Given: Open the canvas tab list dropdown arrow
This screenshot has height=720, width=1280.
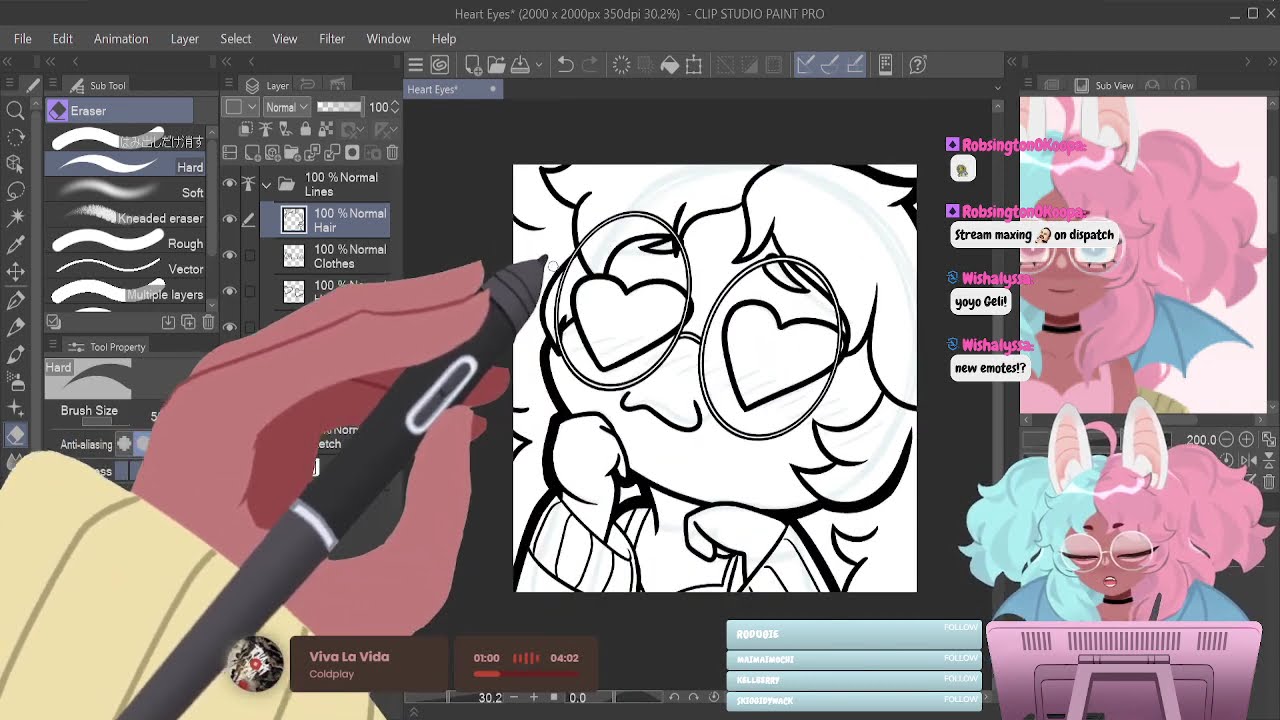Looking at the screenshot, I should (x=997, y=89).
